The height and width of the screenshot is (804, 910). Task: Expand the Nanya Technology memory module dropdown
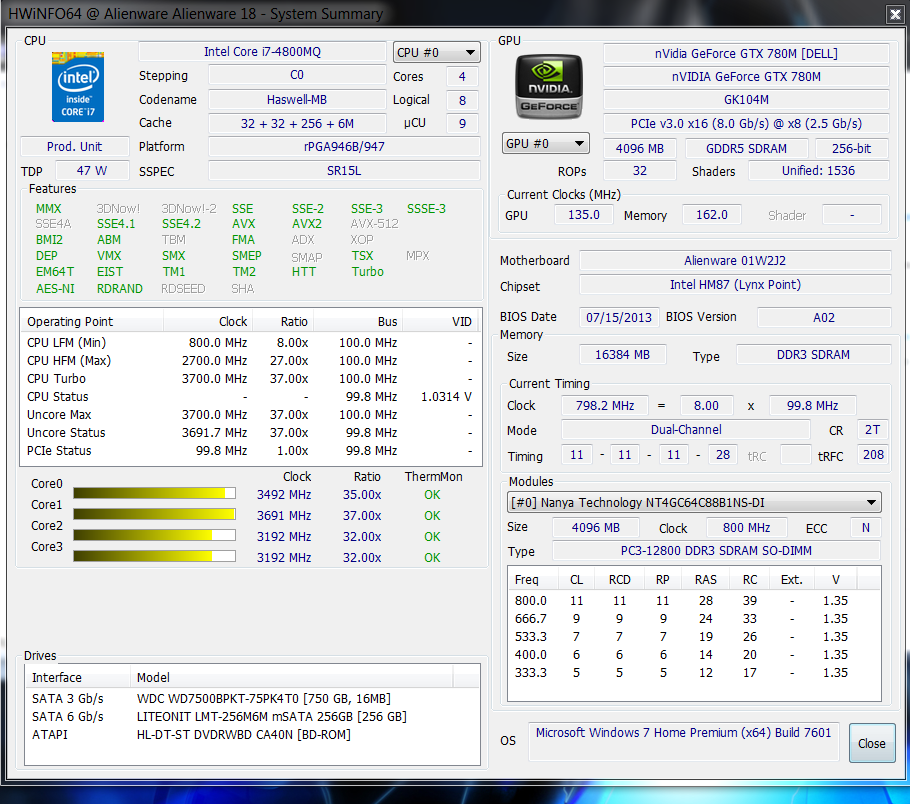click(694, 503)
